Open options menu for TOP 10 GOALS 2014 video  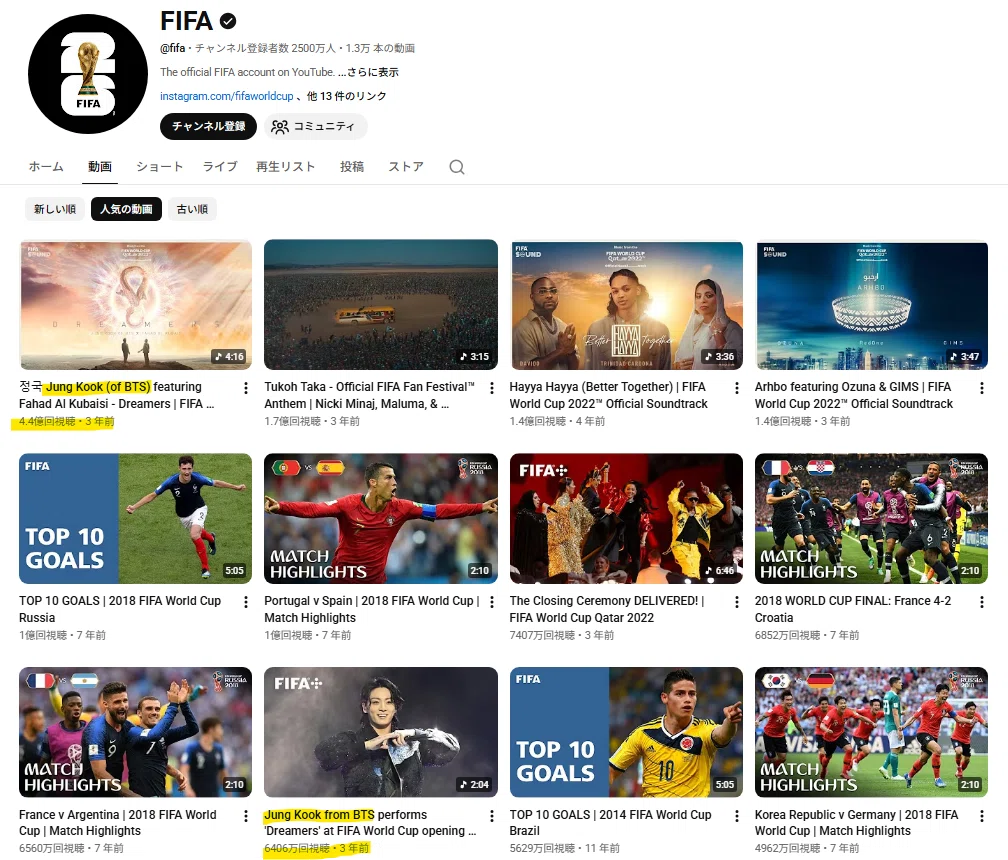[x=736, y=816]
